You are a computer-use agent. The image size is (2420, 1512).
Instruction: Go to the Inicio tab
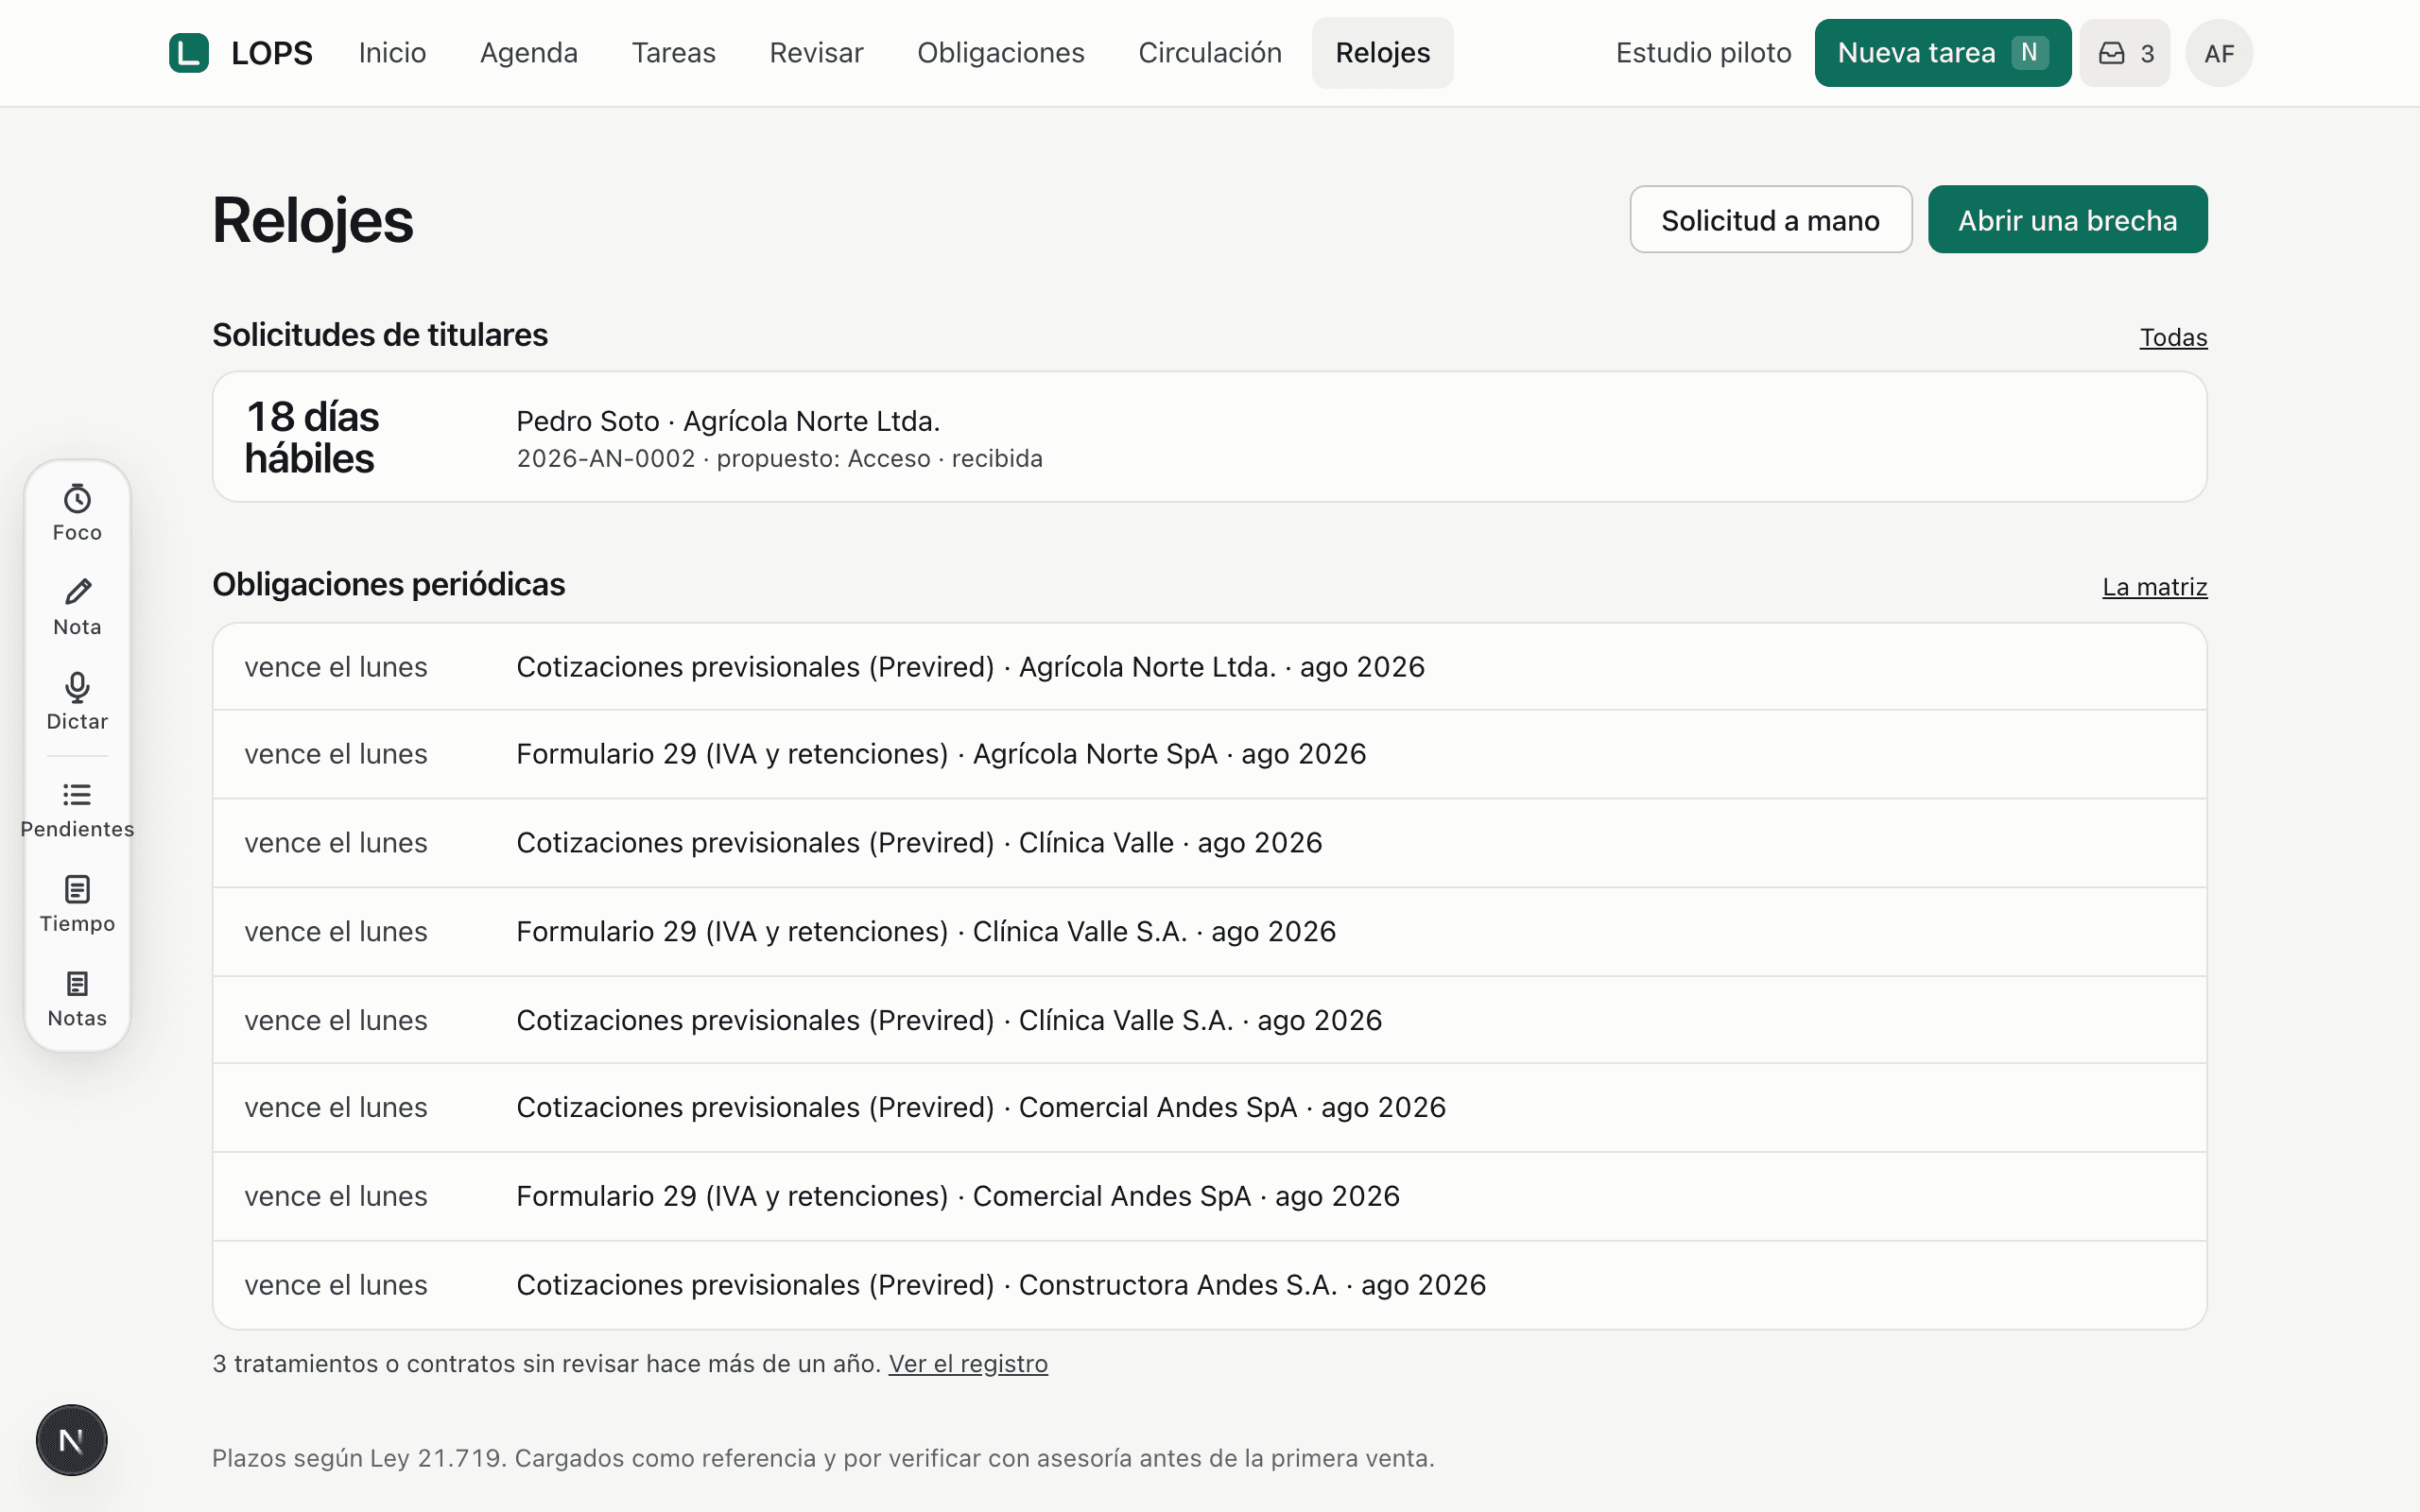point(392,53)
